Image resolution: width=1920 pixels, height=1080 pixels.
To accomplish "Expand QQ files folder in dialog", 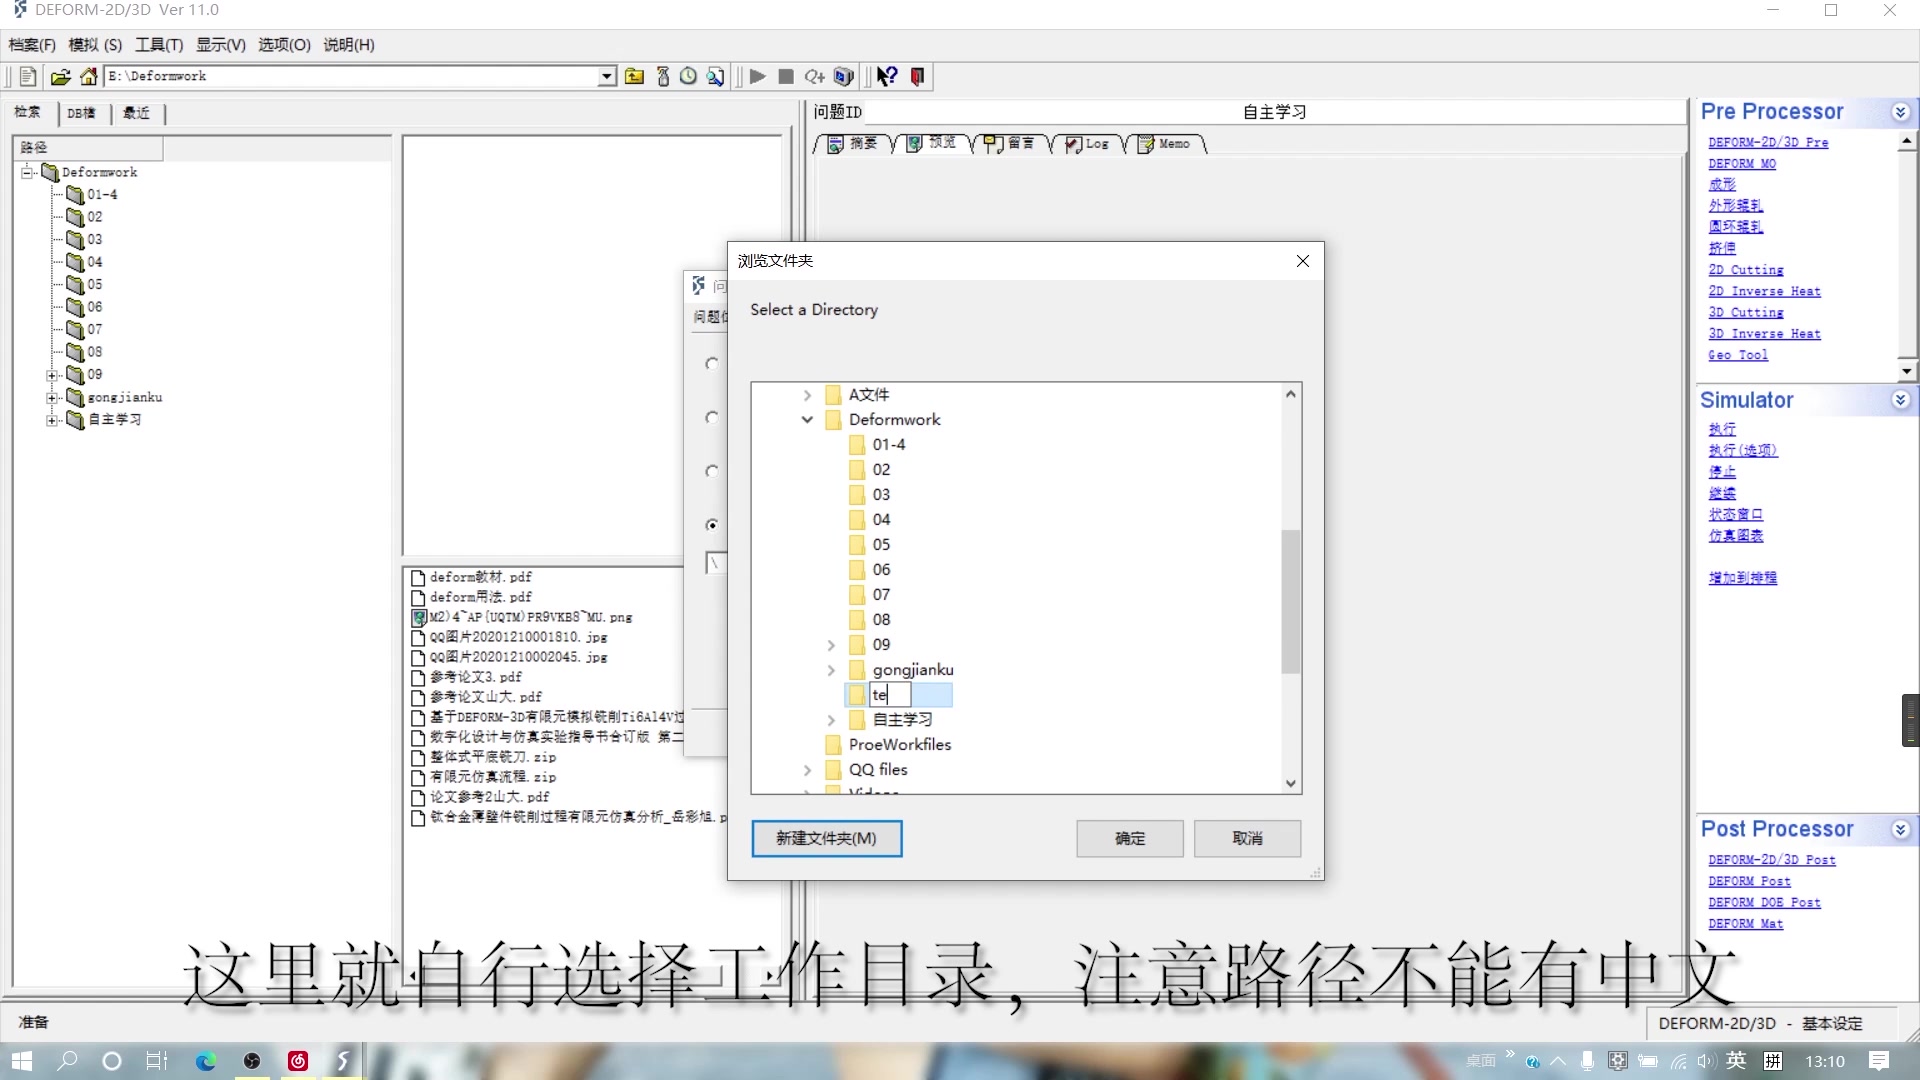I will pyautogui.click(x=807, y=770).
